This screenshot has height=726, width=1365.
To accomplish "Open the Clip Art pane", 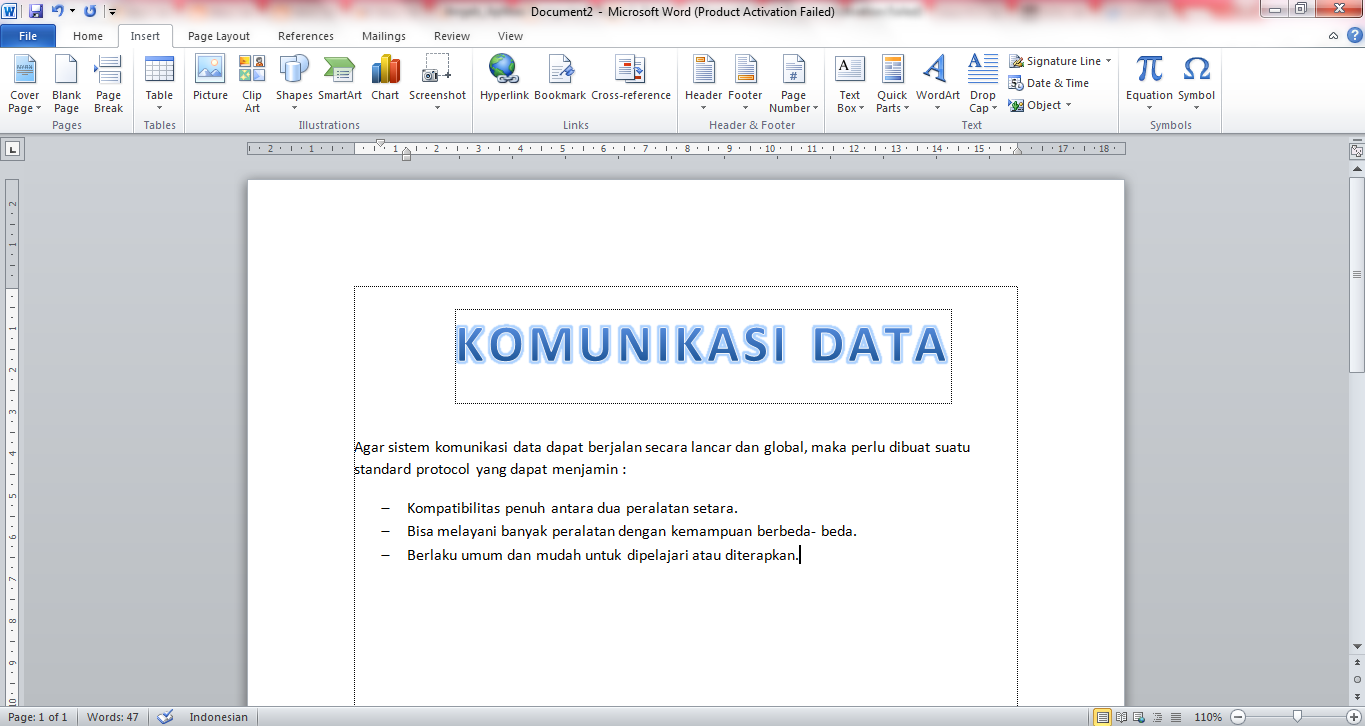I will point(252,84).
